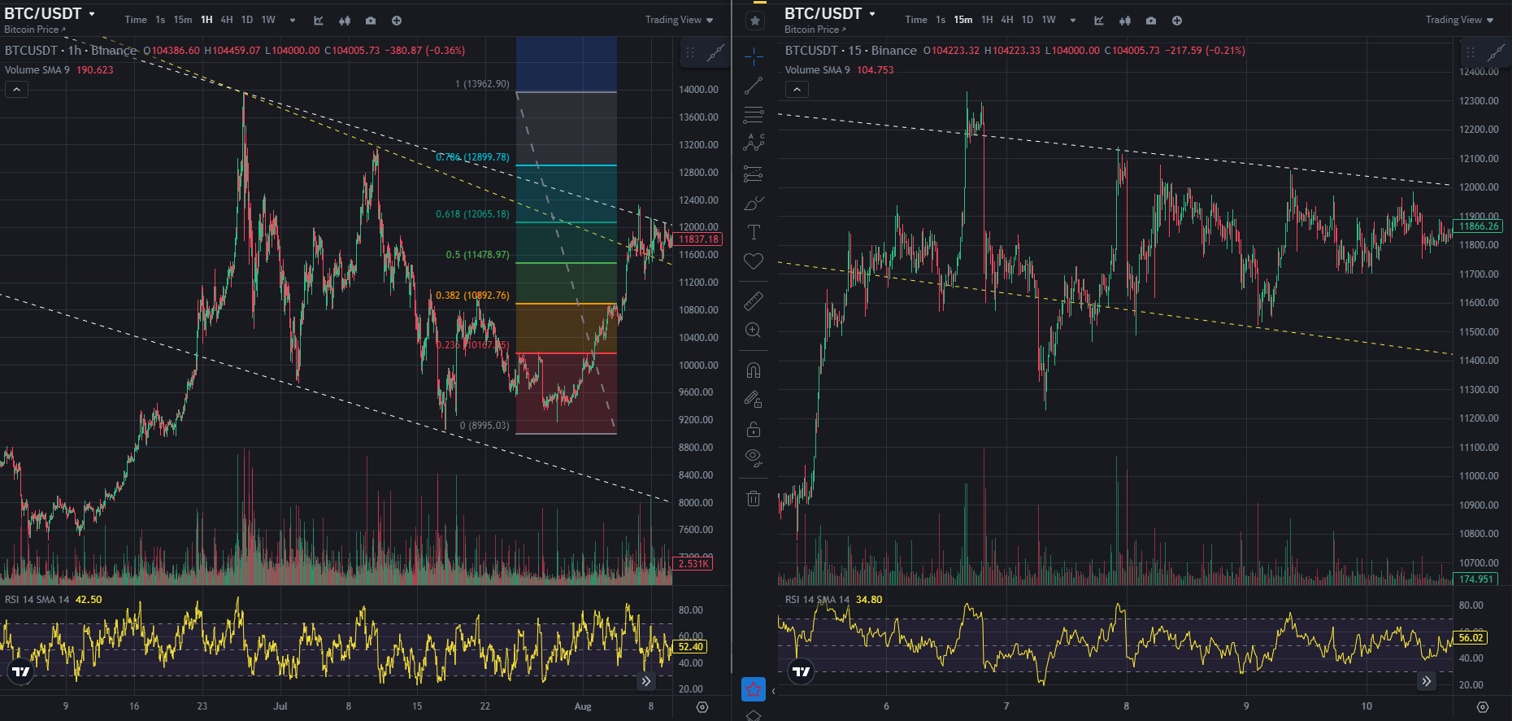
Task: Click the TradingView logo in left chart
Action: pos(20,672)
